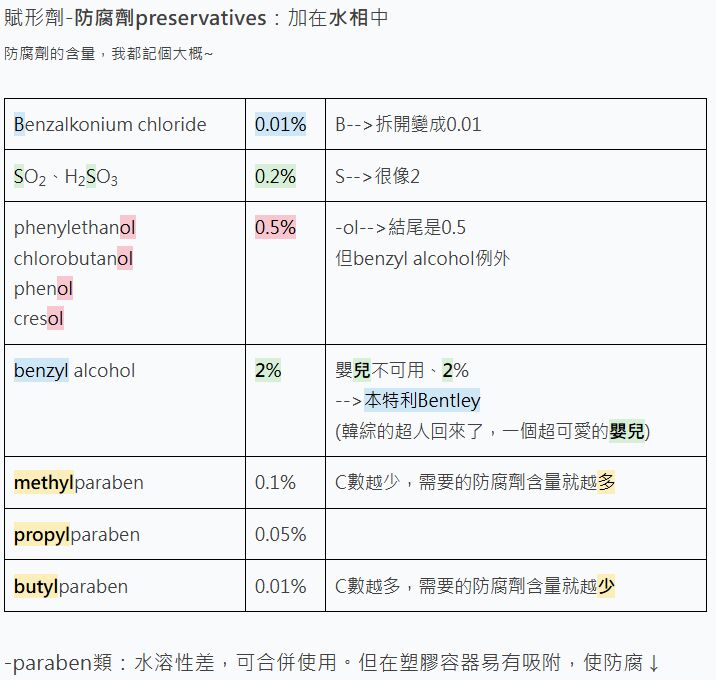Click the propylparaben cell
The width and height of the screenshot is (716, 680).
pyautogui.click(x=77, y=535)
